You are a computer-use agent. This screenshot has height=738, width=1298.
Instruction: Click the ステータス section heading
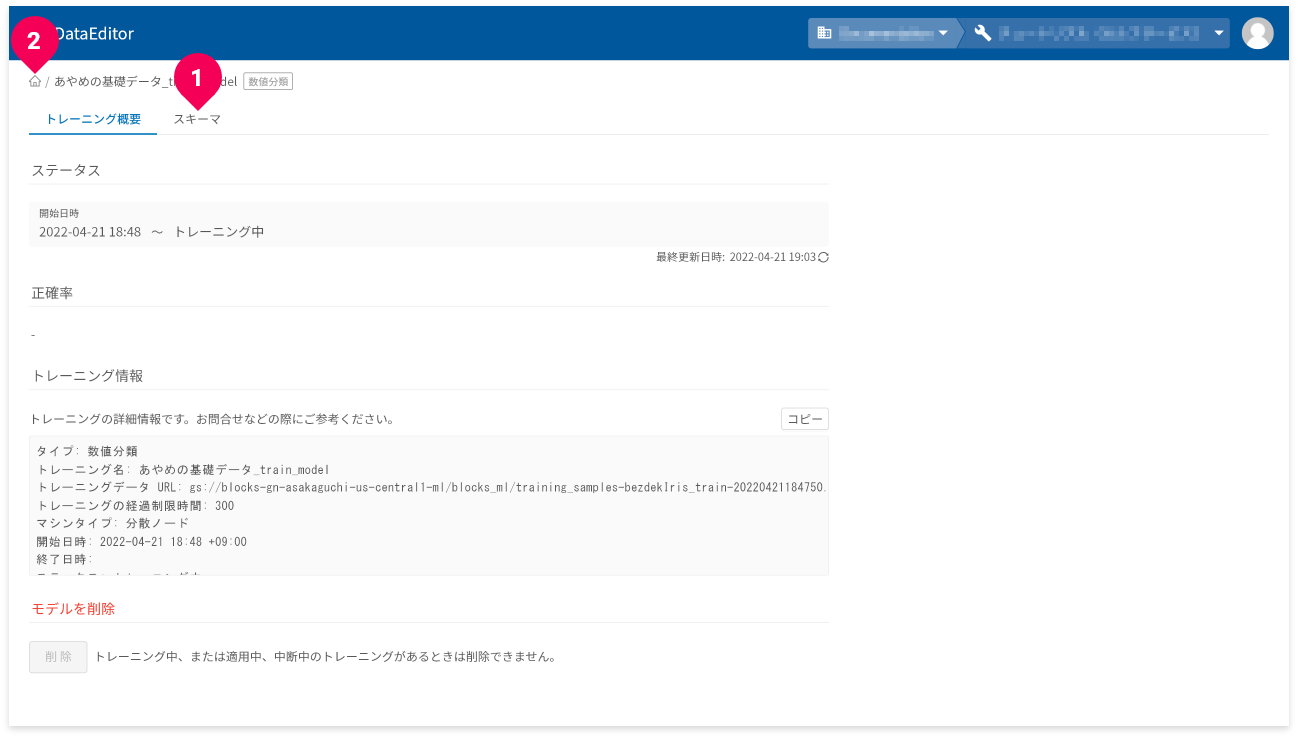click(x=66, y=170)
